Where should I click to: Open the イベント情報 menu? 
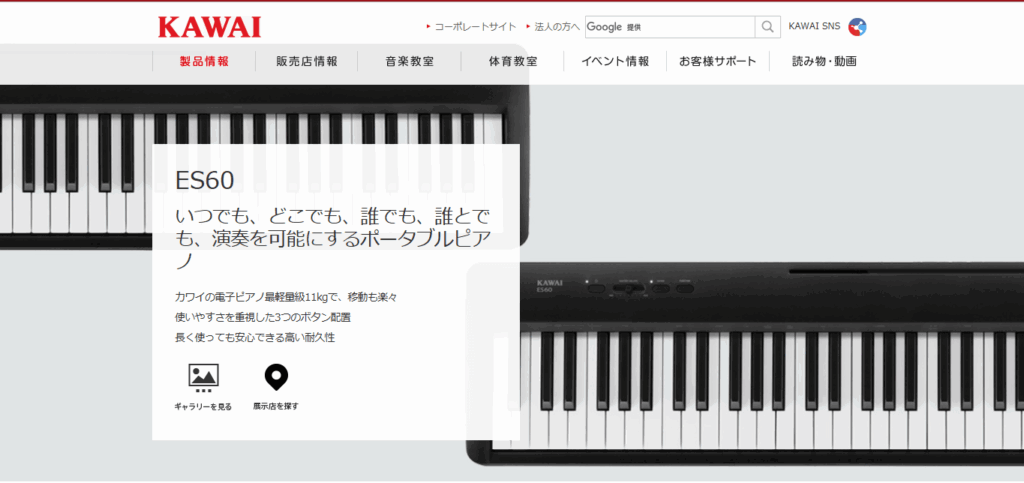point(615,61)
